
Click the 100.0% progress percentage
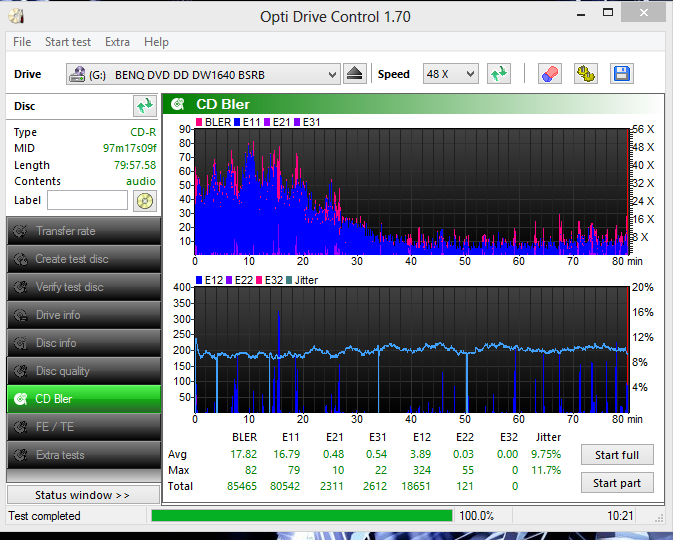click(x=476, y=516)
